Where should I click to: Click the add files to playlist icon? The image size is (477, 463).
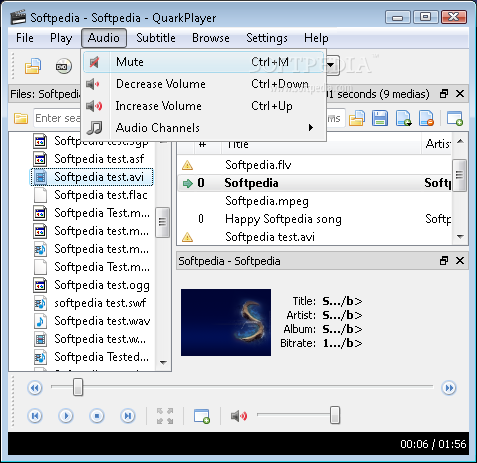[403, 118]
